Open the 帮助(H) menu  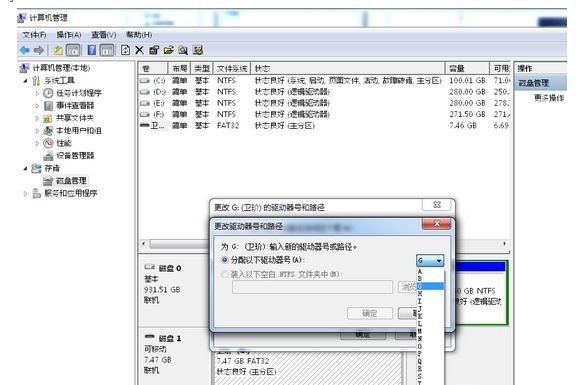[139, 35]
